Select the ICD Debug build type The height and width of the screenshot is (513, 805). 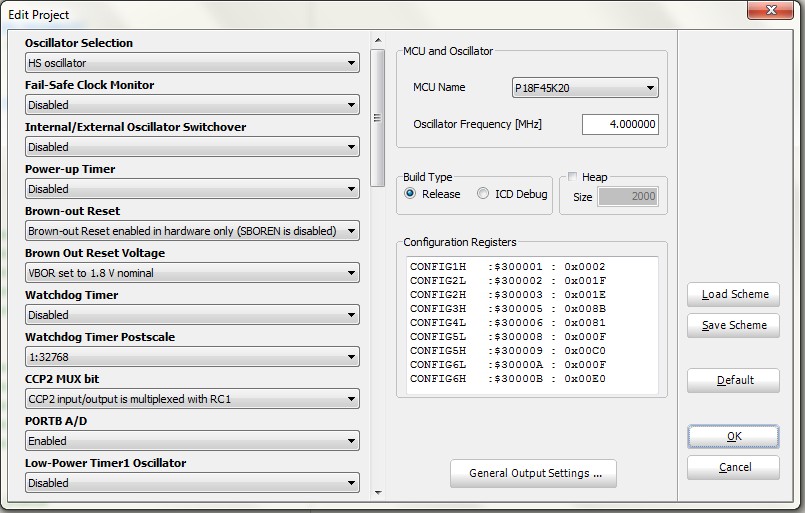coord(483,194)
